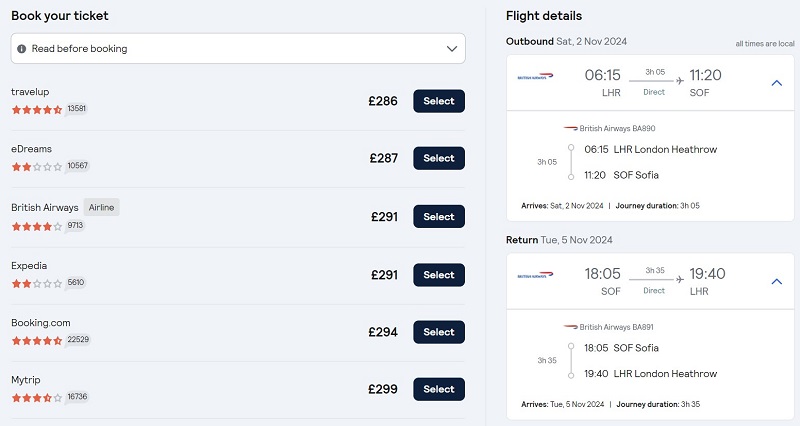
Task: Select the Expedia £291 fare
Action: pos(439,274)
